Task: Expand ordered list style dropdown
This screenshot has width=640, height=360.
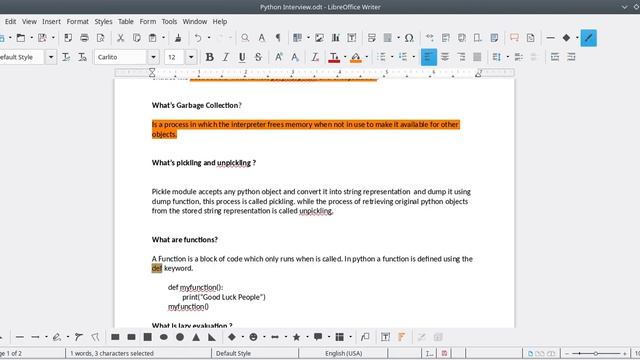Action: (x=413, y=57)
